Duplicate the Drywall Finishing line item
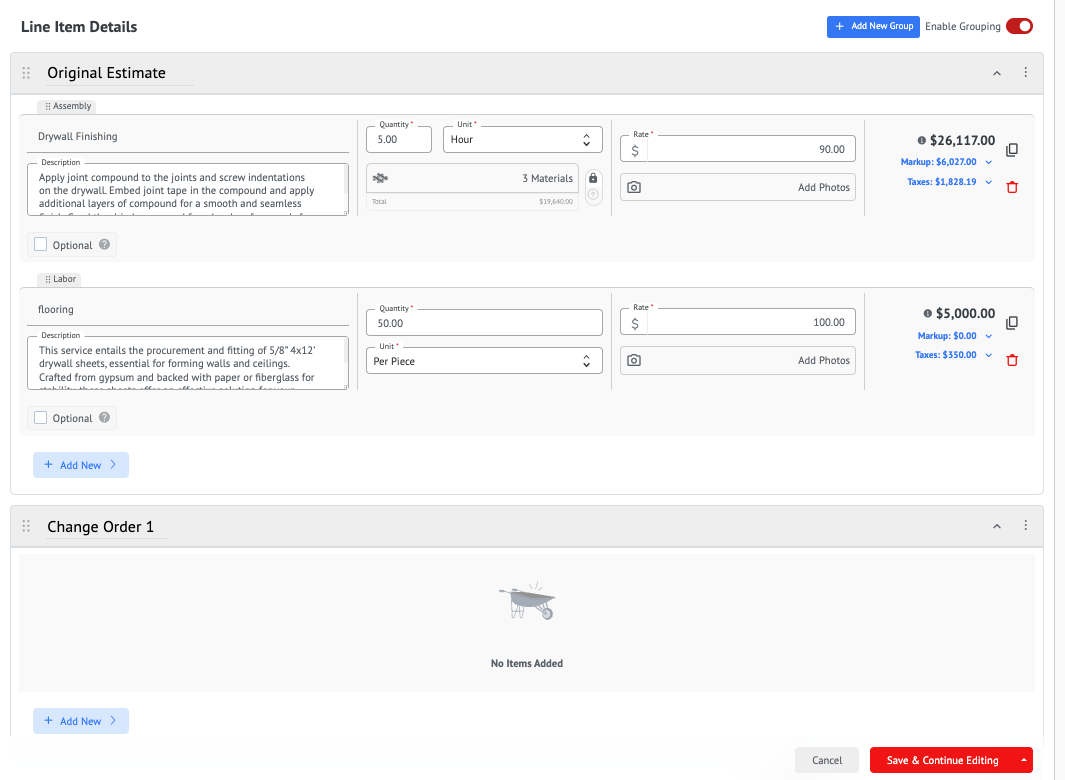The image size is (1065, 780). pos(1012,150)
